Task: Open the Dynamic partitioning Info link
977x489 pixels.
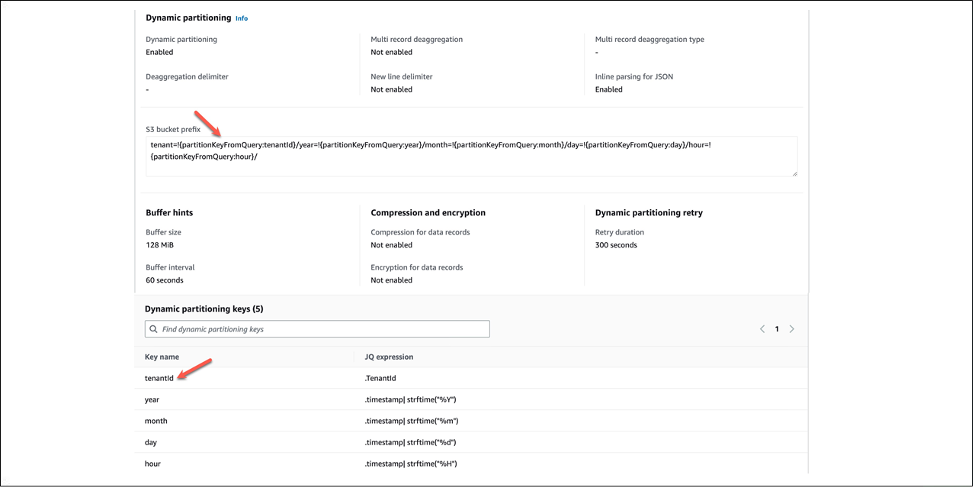Action: [x=241, y=19]
